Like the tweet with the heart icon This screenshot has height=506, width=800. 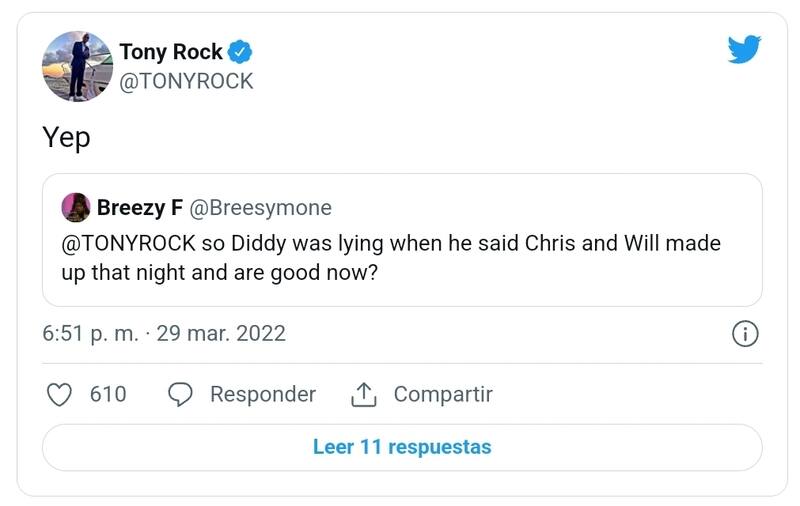point(60,394)
